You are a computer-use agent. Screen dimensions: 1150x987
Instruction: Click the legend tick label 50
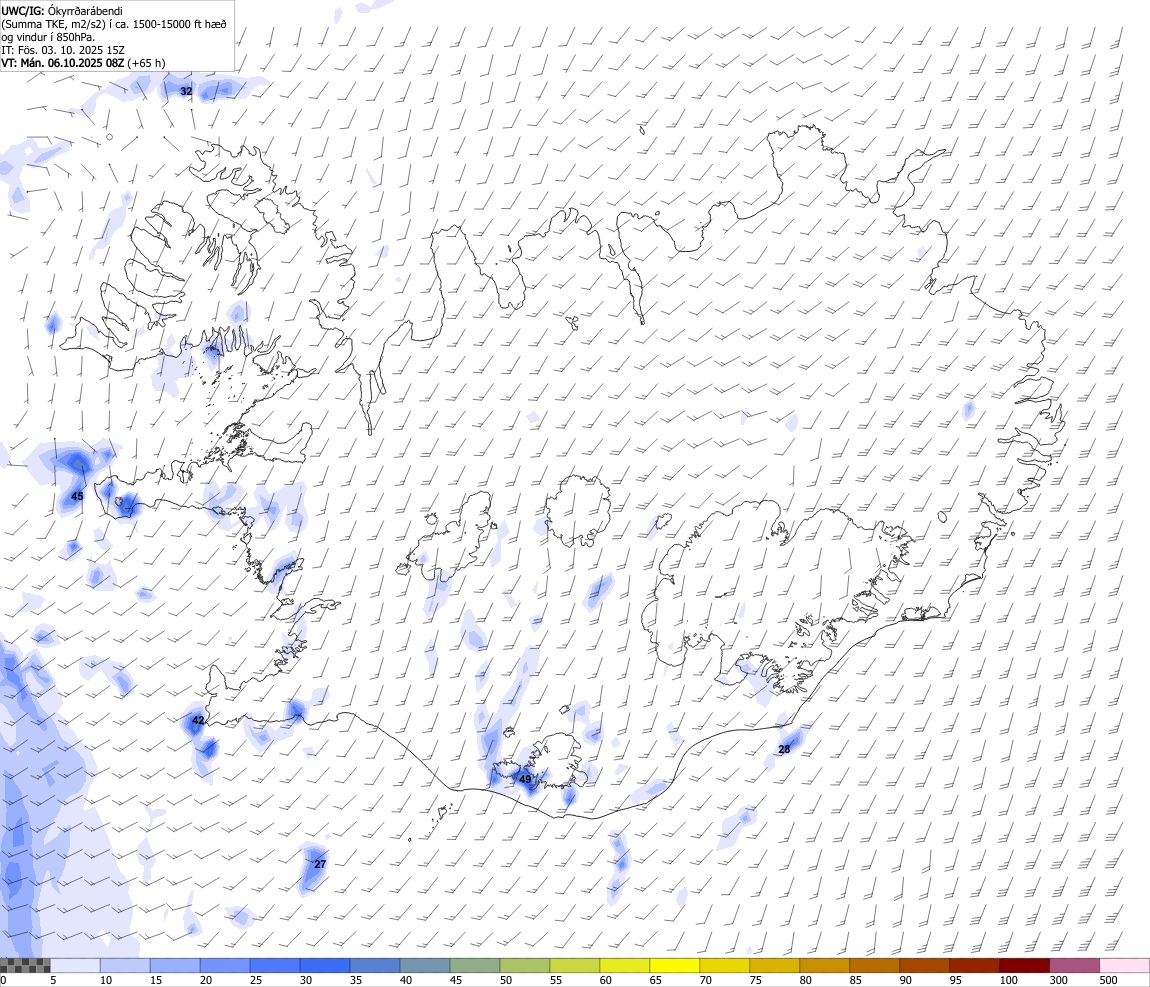(506, 980)
